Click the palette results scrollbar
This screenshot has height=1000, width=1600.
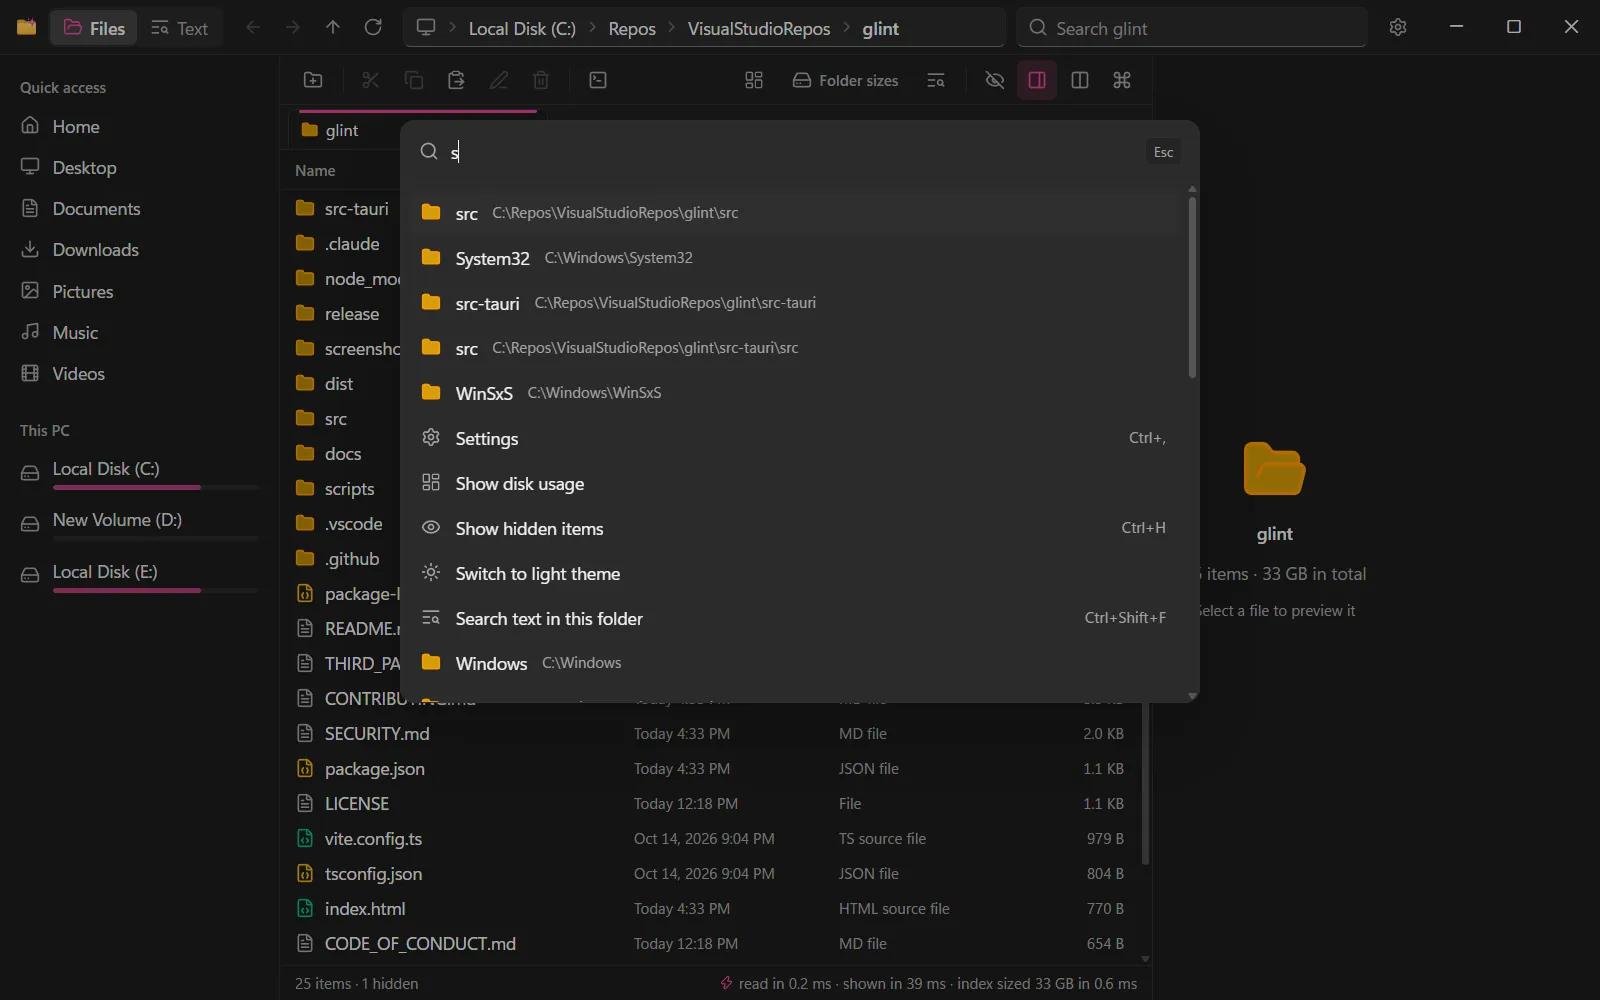[x=1192, y=288]
